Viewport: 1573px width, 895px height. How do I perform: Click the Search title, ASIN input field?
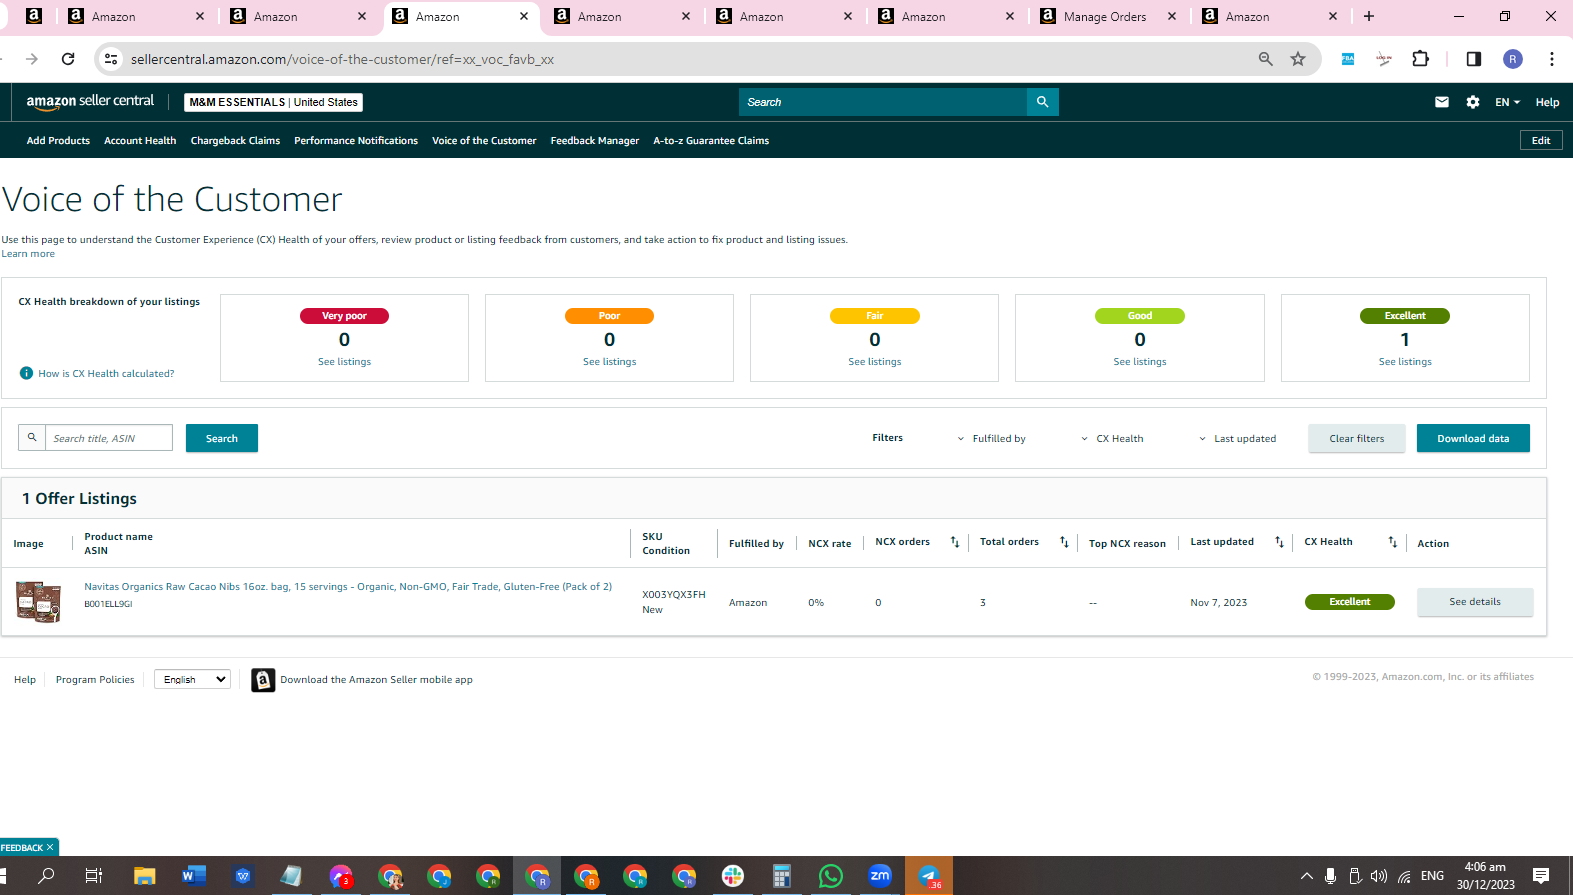[x=108, y=438]
